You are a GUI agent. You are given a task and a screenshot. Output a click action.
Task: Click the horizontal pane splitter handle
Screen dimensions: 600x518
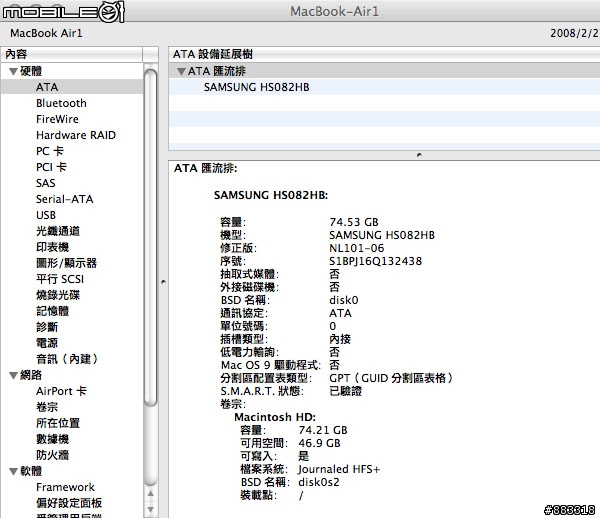click(x=419, y=155)
